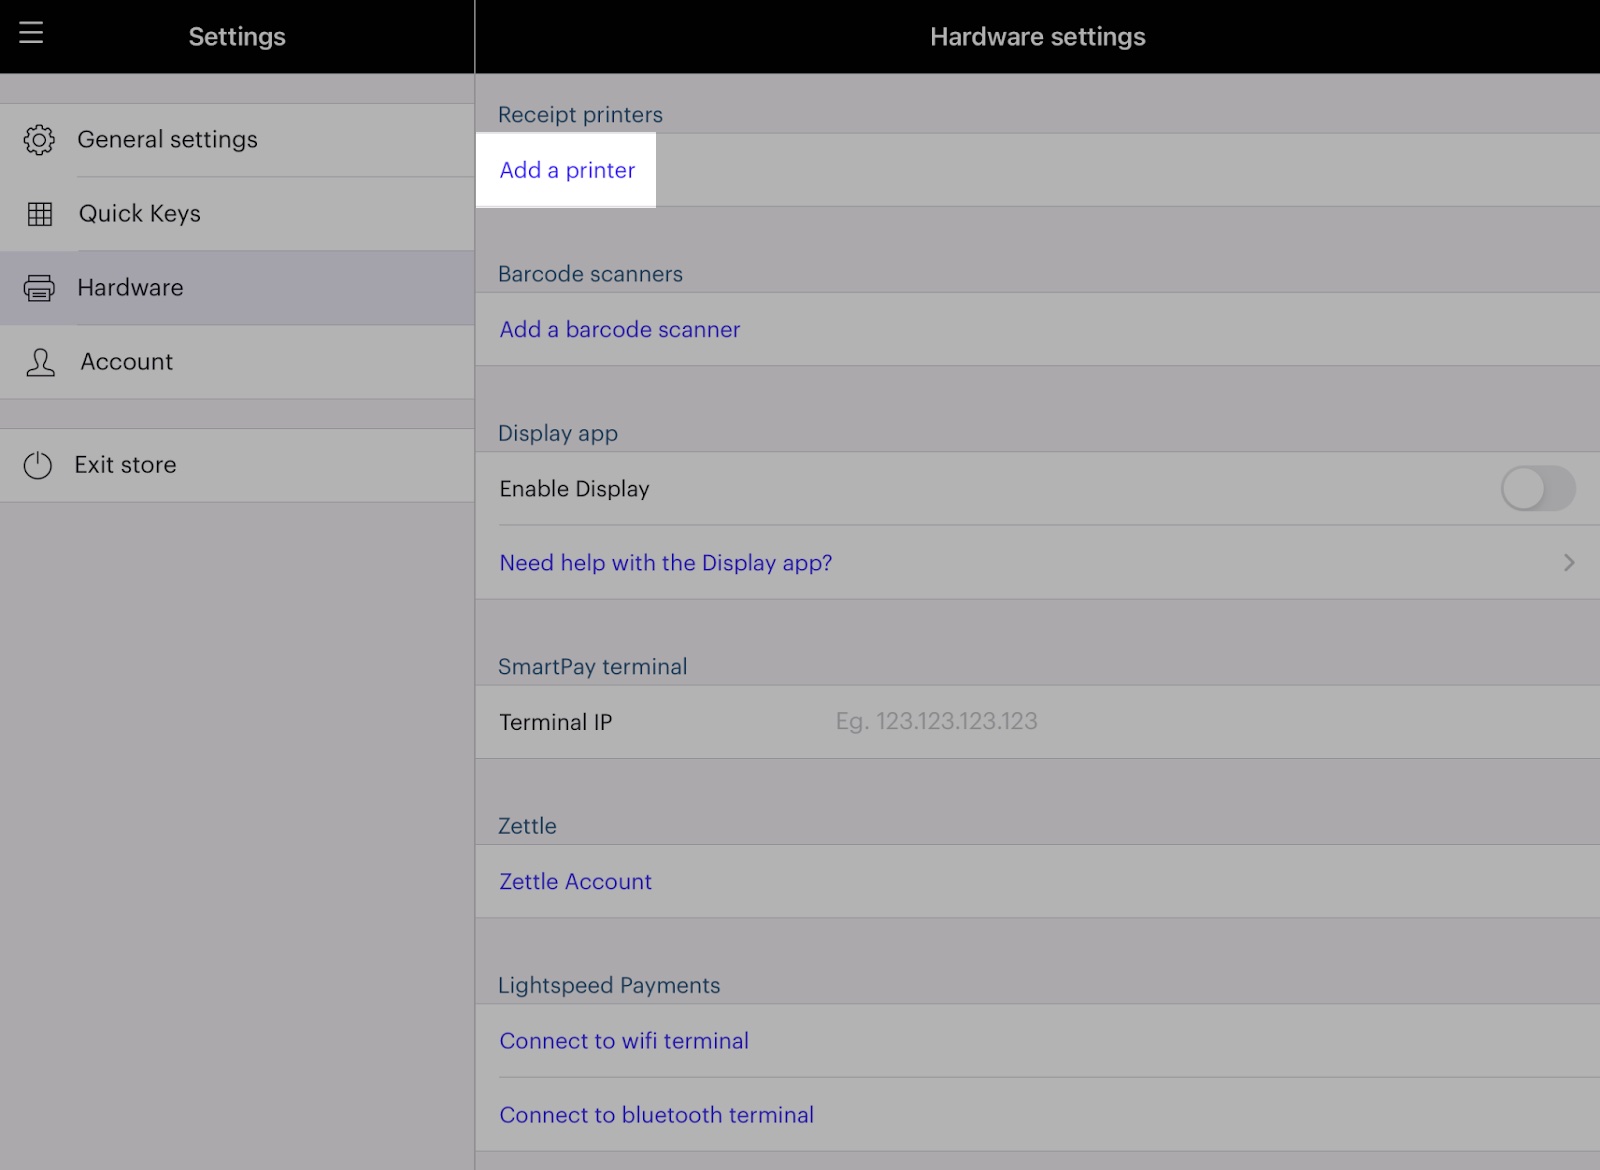1600x1170 pixels.
Task: Select Quick Keys in sidebar
Action: (x=140, y=214)
